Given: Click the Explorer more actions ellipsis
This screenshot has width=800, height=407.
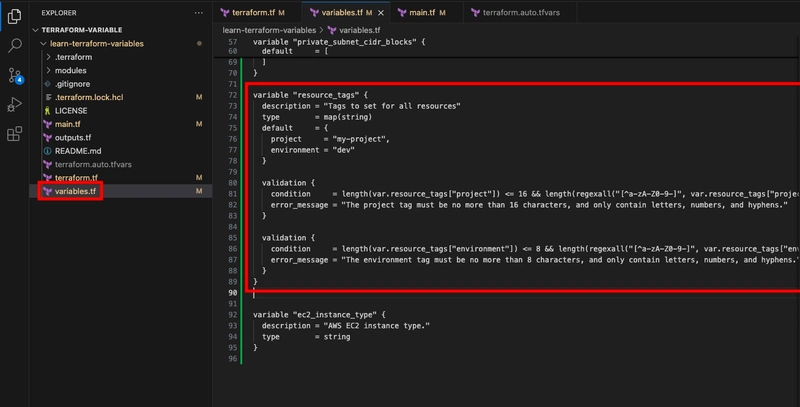Looking at the screenshot, I should tap(198, 13).
